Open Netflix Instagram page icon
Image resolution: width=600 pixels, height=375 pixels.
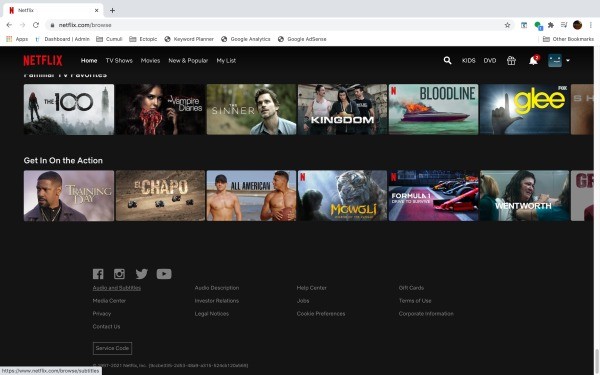(119, 274)
